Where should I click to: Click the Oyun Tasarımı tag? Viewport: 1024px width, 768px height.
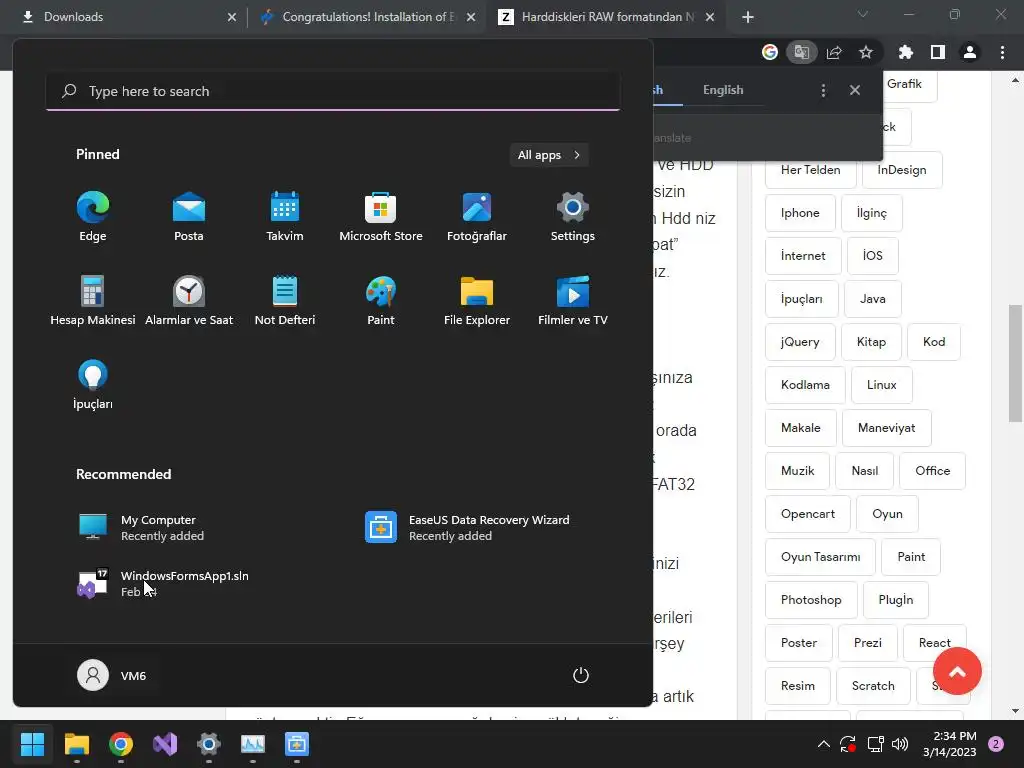click(x=820, y=556)
